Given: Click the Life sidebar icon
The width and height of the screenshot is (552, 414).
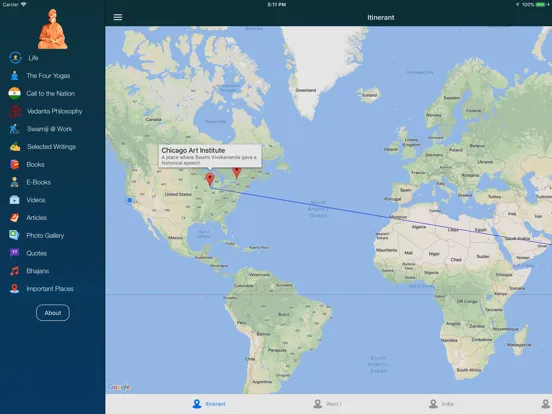Looking at the screenshot, I should pyautogui.click(x=15, y=57).
